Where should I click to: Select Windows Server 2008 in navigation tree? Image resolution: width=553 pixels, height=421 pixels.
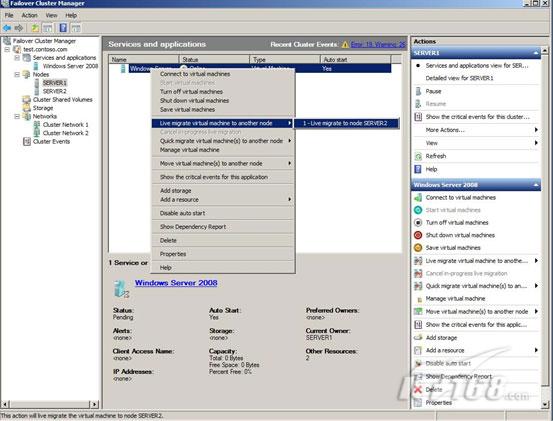(71, 66)
